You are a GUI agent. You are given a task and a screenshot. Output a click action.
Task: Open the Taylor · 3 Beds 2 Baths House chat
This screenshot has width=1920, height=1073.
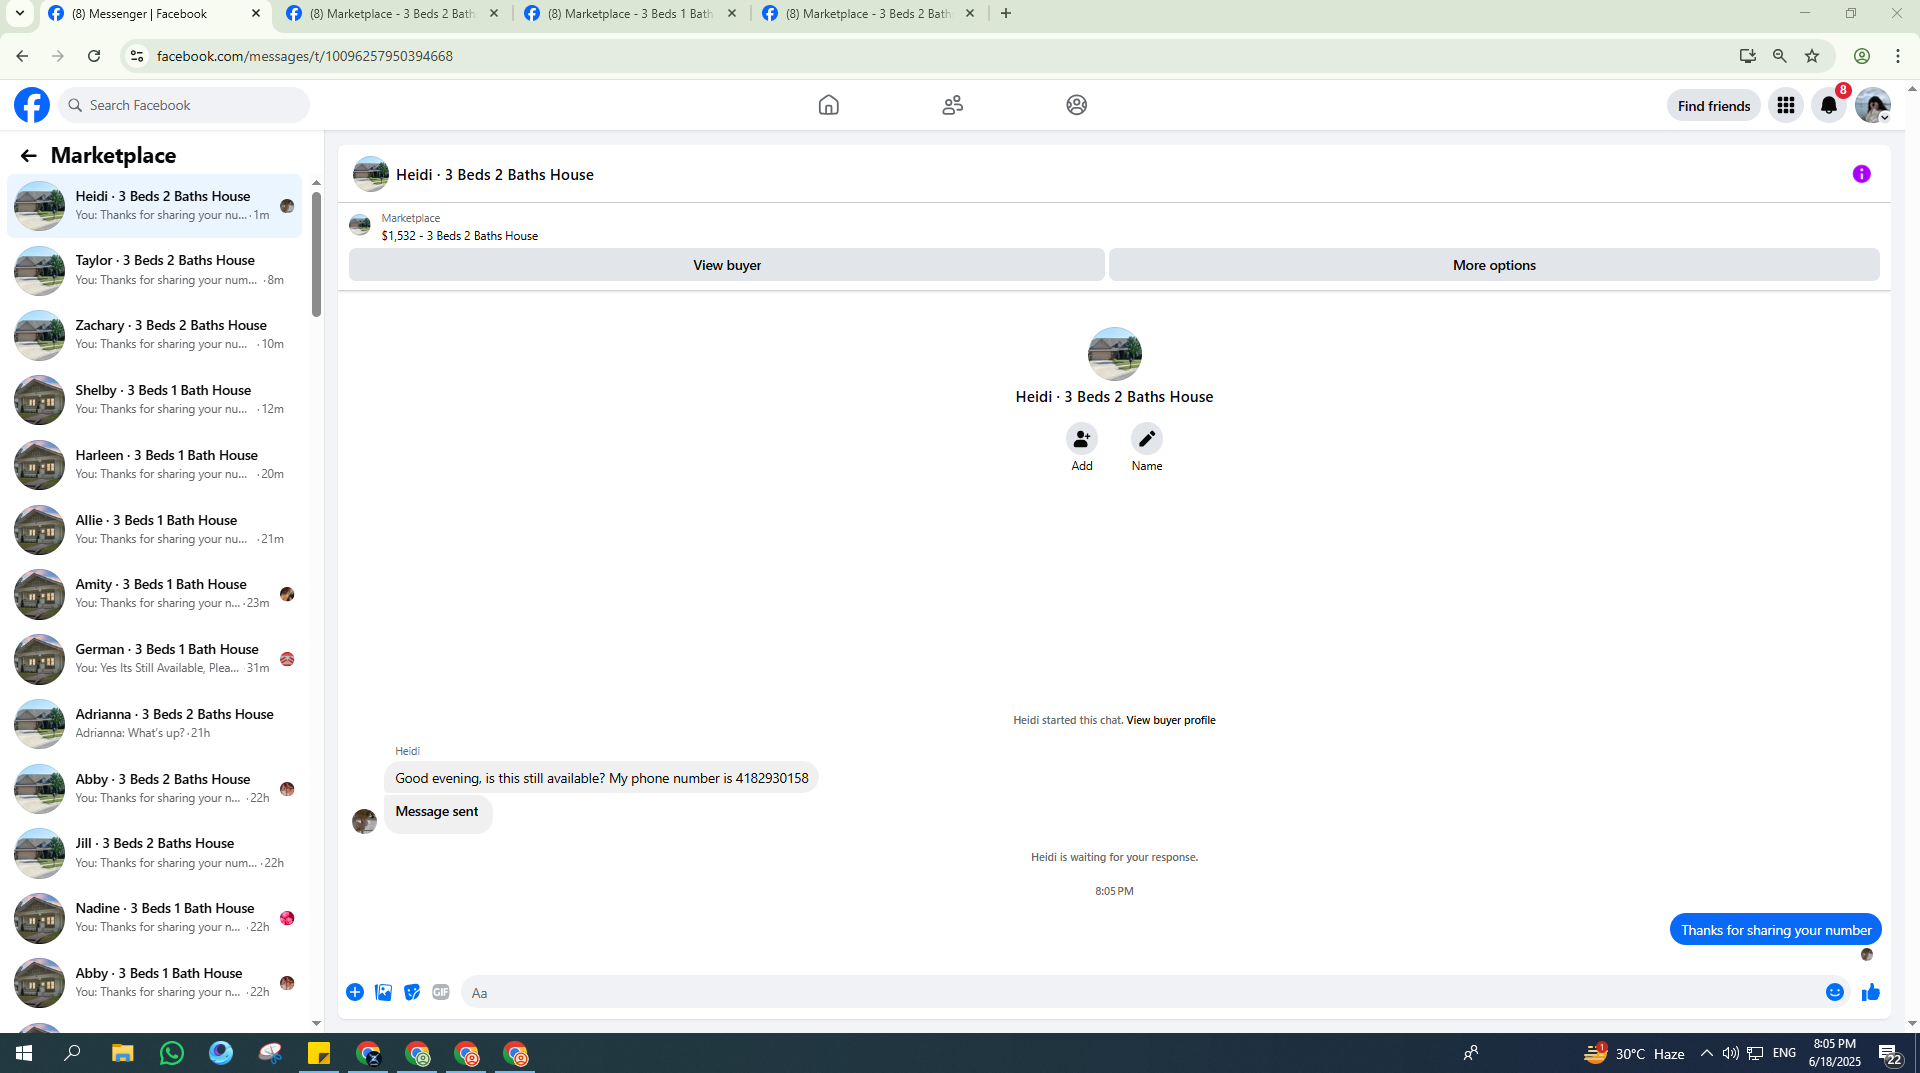pos(154,270)
